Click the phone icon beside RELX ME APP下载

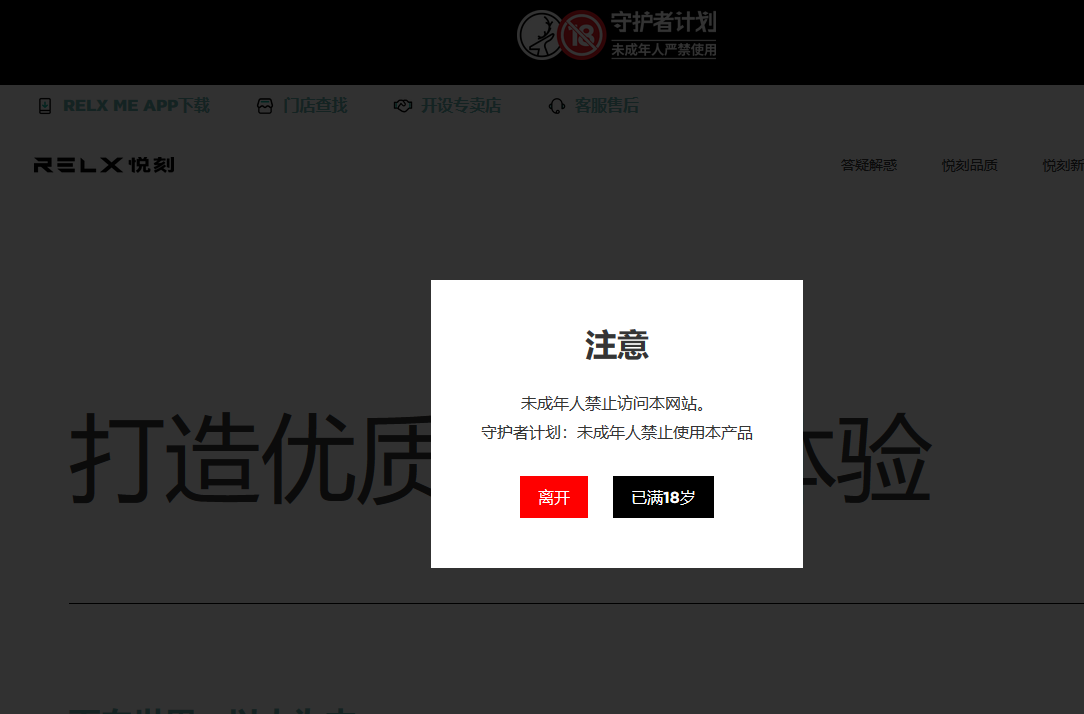coord(44,105)
